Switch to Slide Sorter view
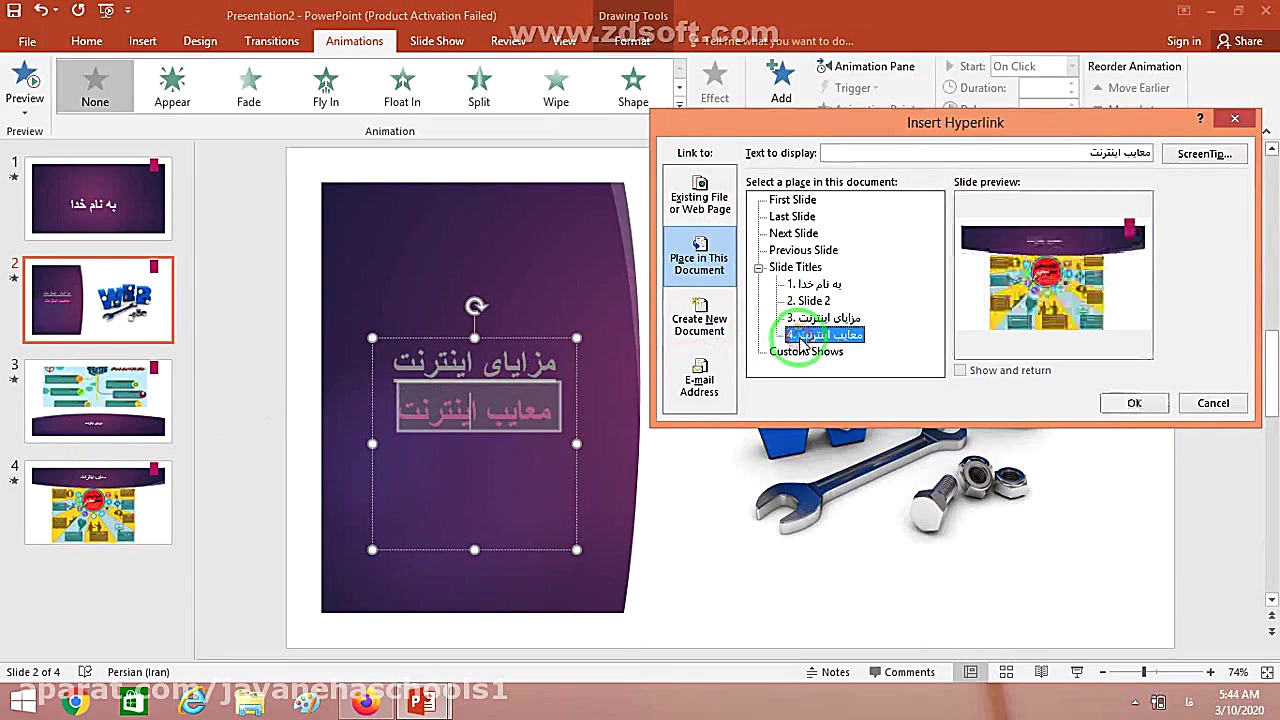The width and height of the screenshot is (1280, 720). point(1006,672)
